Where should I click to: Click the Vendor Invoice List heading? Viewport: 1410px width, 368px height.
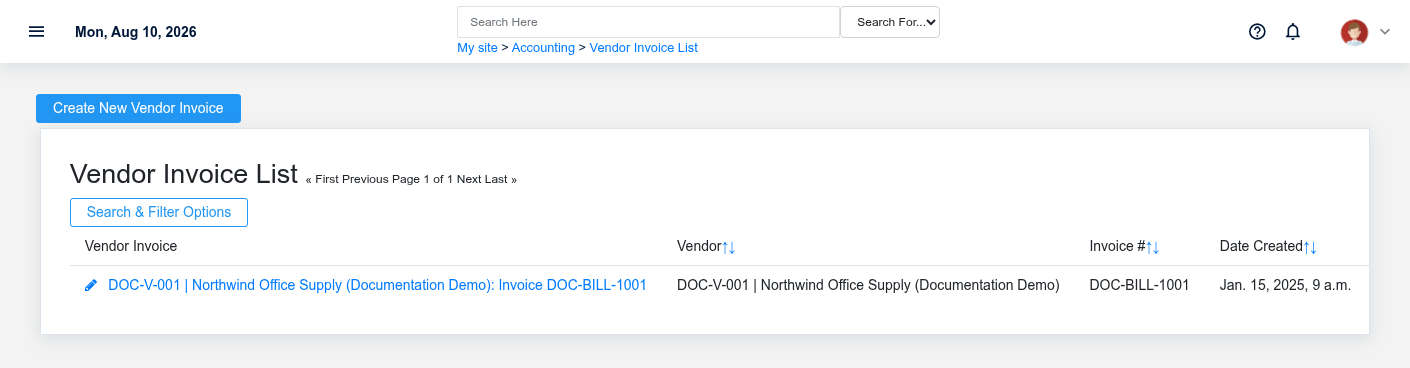[x=184, y=174]
